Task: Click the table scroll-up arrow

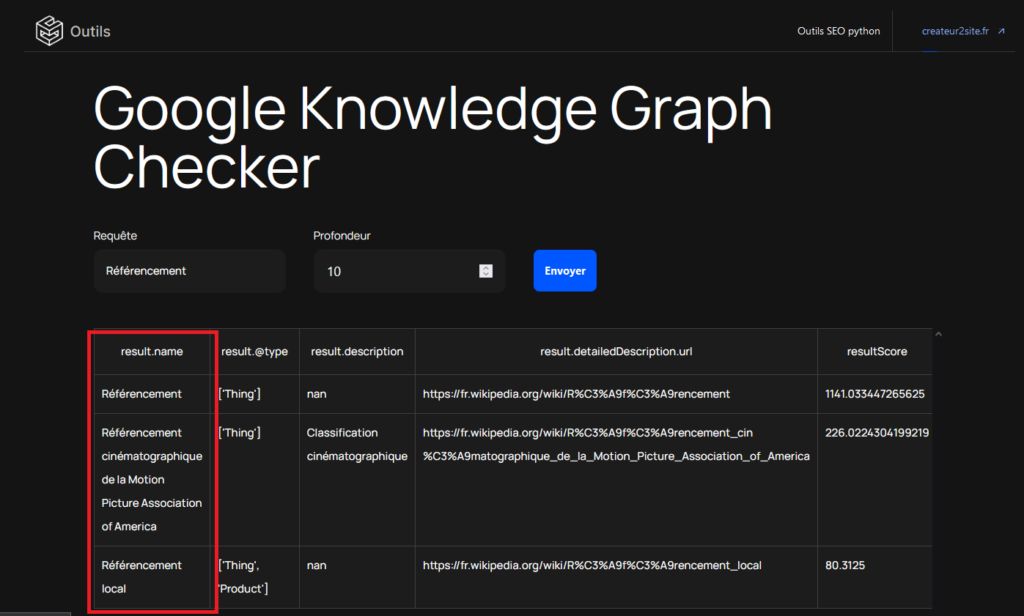Action: pyautogui.click(x=938, y=334)
